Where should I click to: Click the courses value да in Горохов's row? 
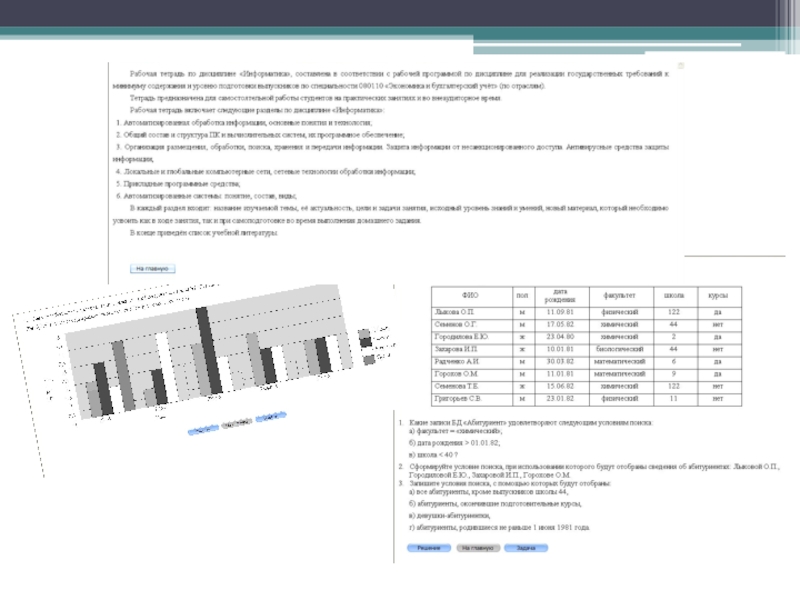pos(718,374)
